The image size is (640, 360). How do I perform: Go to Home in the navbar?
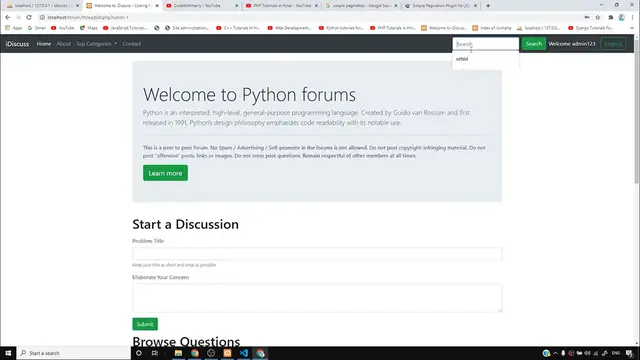pyautogui.click(x=44, y=44)
